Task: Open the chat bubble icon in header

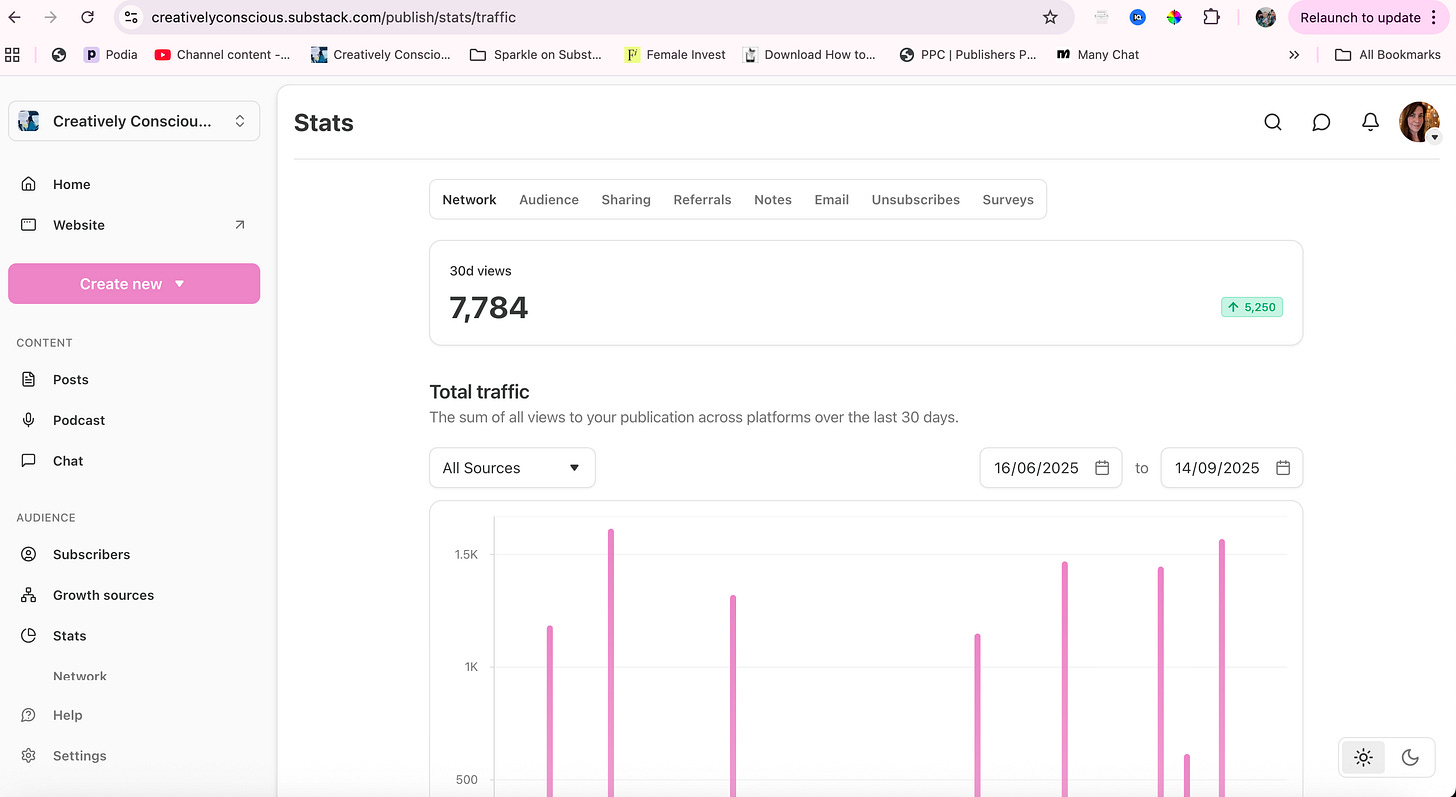Action: pyautogui.click(x=1321, y=122)
